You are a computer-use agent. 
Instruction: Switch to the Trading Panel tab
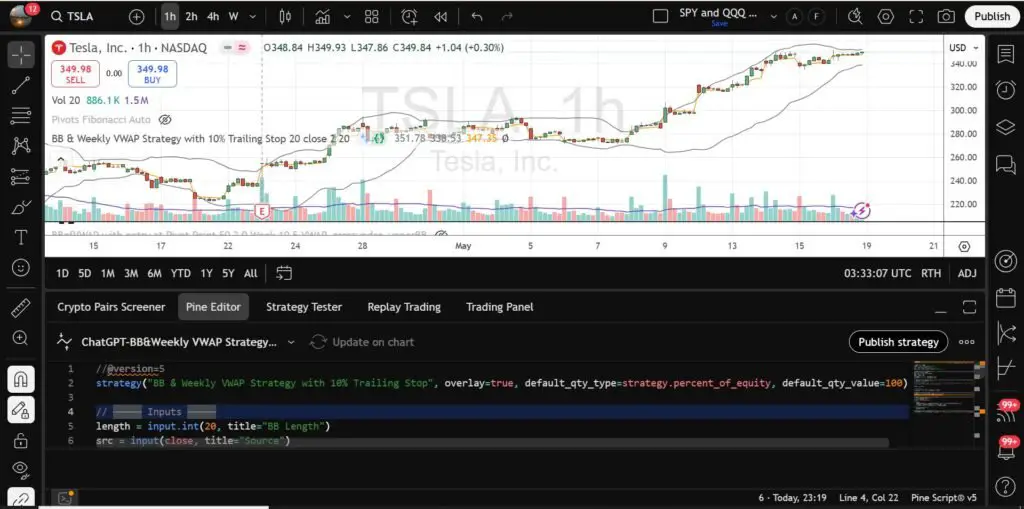point(500,307)
